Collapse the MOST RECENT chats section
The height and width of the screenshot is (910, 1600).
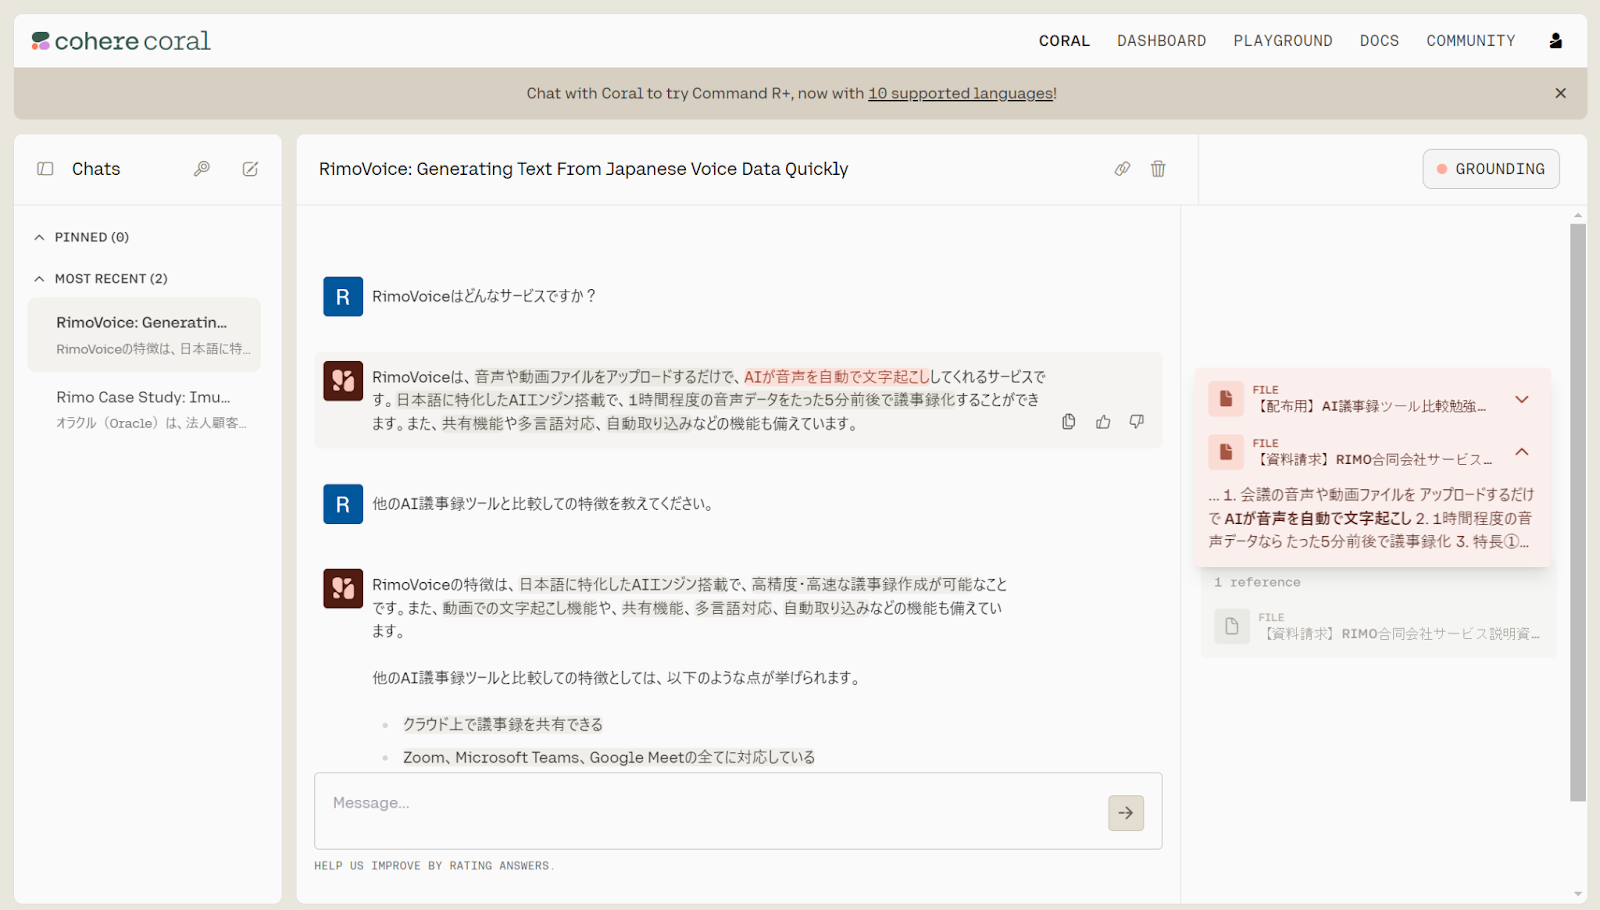point(38,278)
